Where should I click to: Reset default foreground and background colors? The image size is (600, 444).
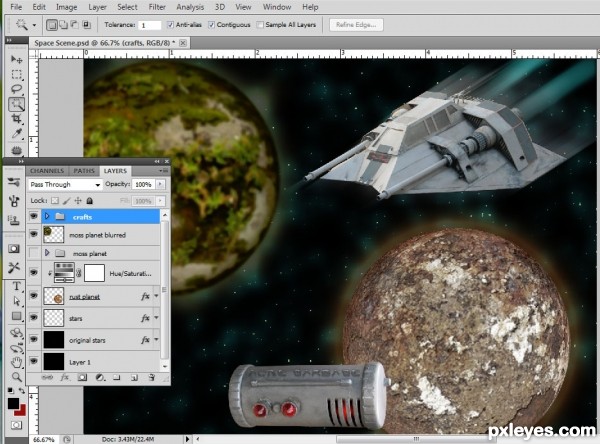point(11,391)
